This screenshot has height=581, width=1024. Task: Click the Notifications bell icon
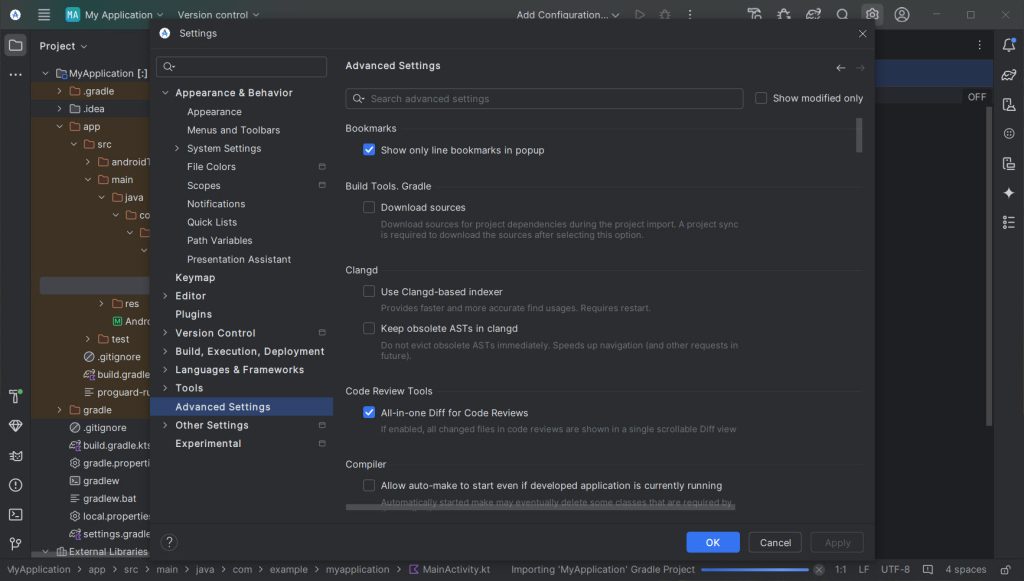[x=1008, y=45]
